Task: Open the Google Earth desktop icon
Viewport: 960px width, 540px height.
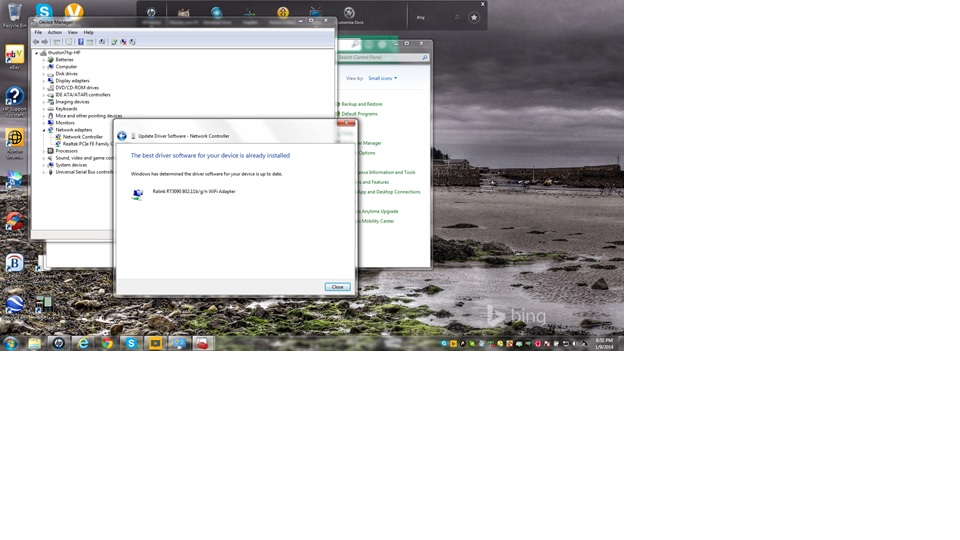Action: [15, 307]
